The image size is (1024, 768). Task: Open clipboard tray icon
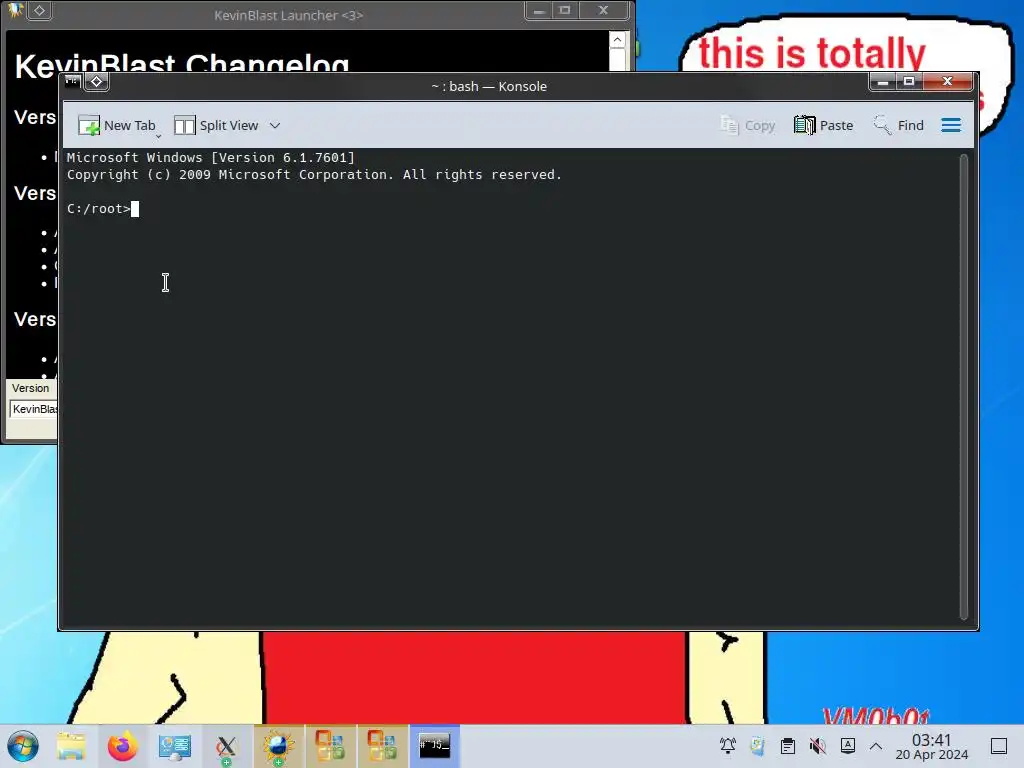coord(788,745)
